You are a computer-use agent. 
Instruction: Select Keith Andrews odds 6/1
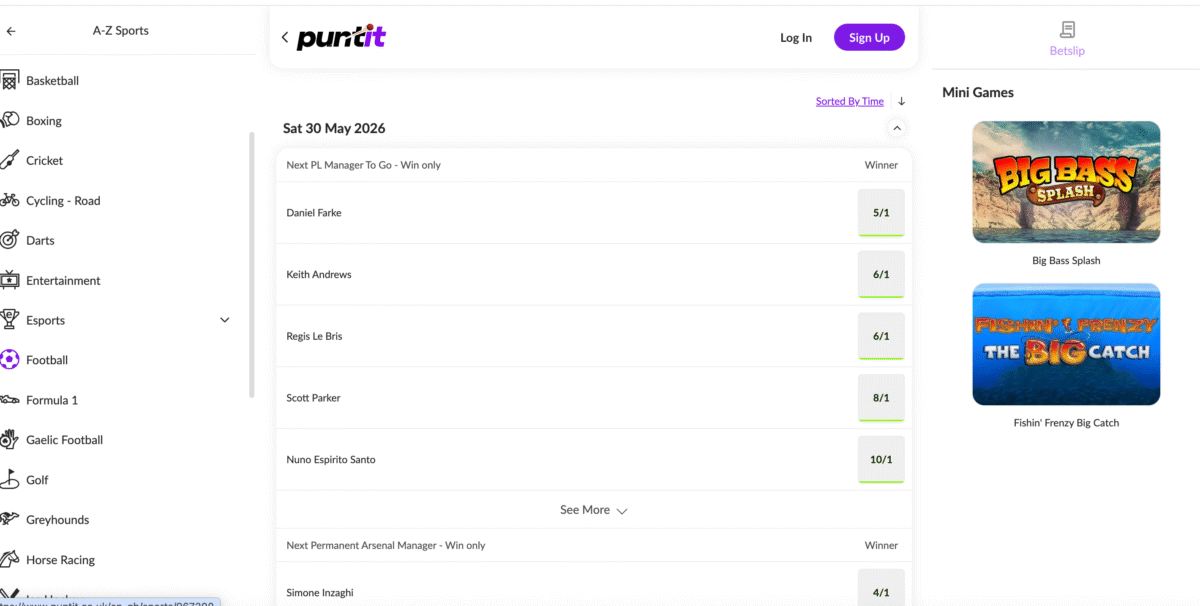pyautogui.click(x=881, y=275)
